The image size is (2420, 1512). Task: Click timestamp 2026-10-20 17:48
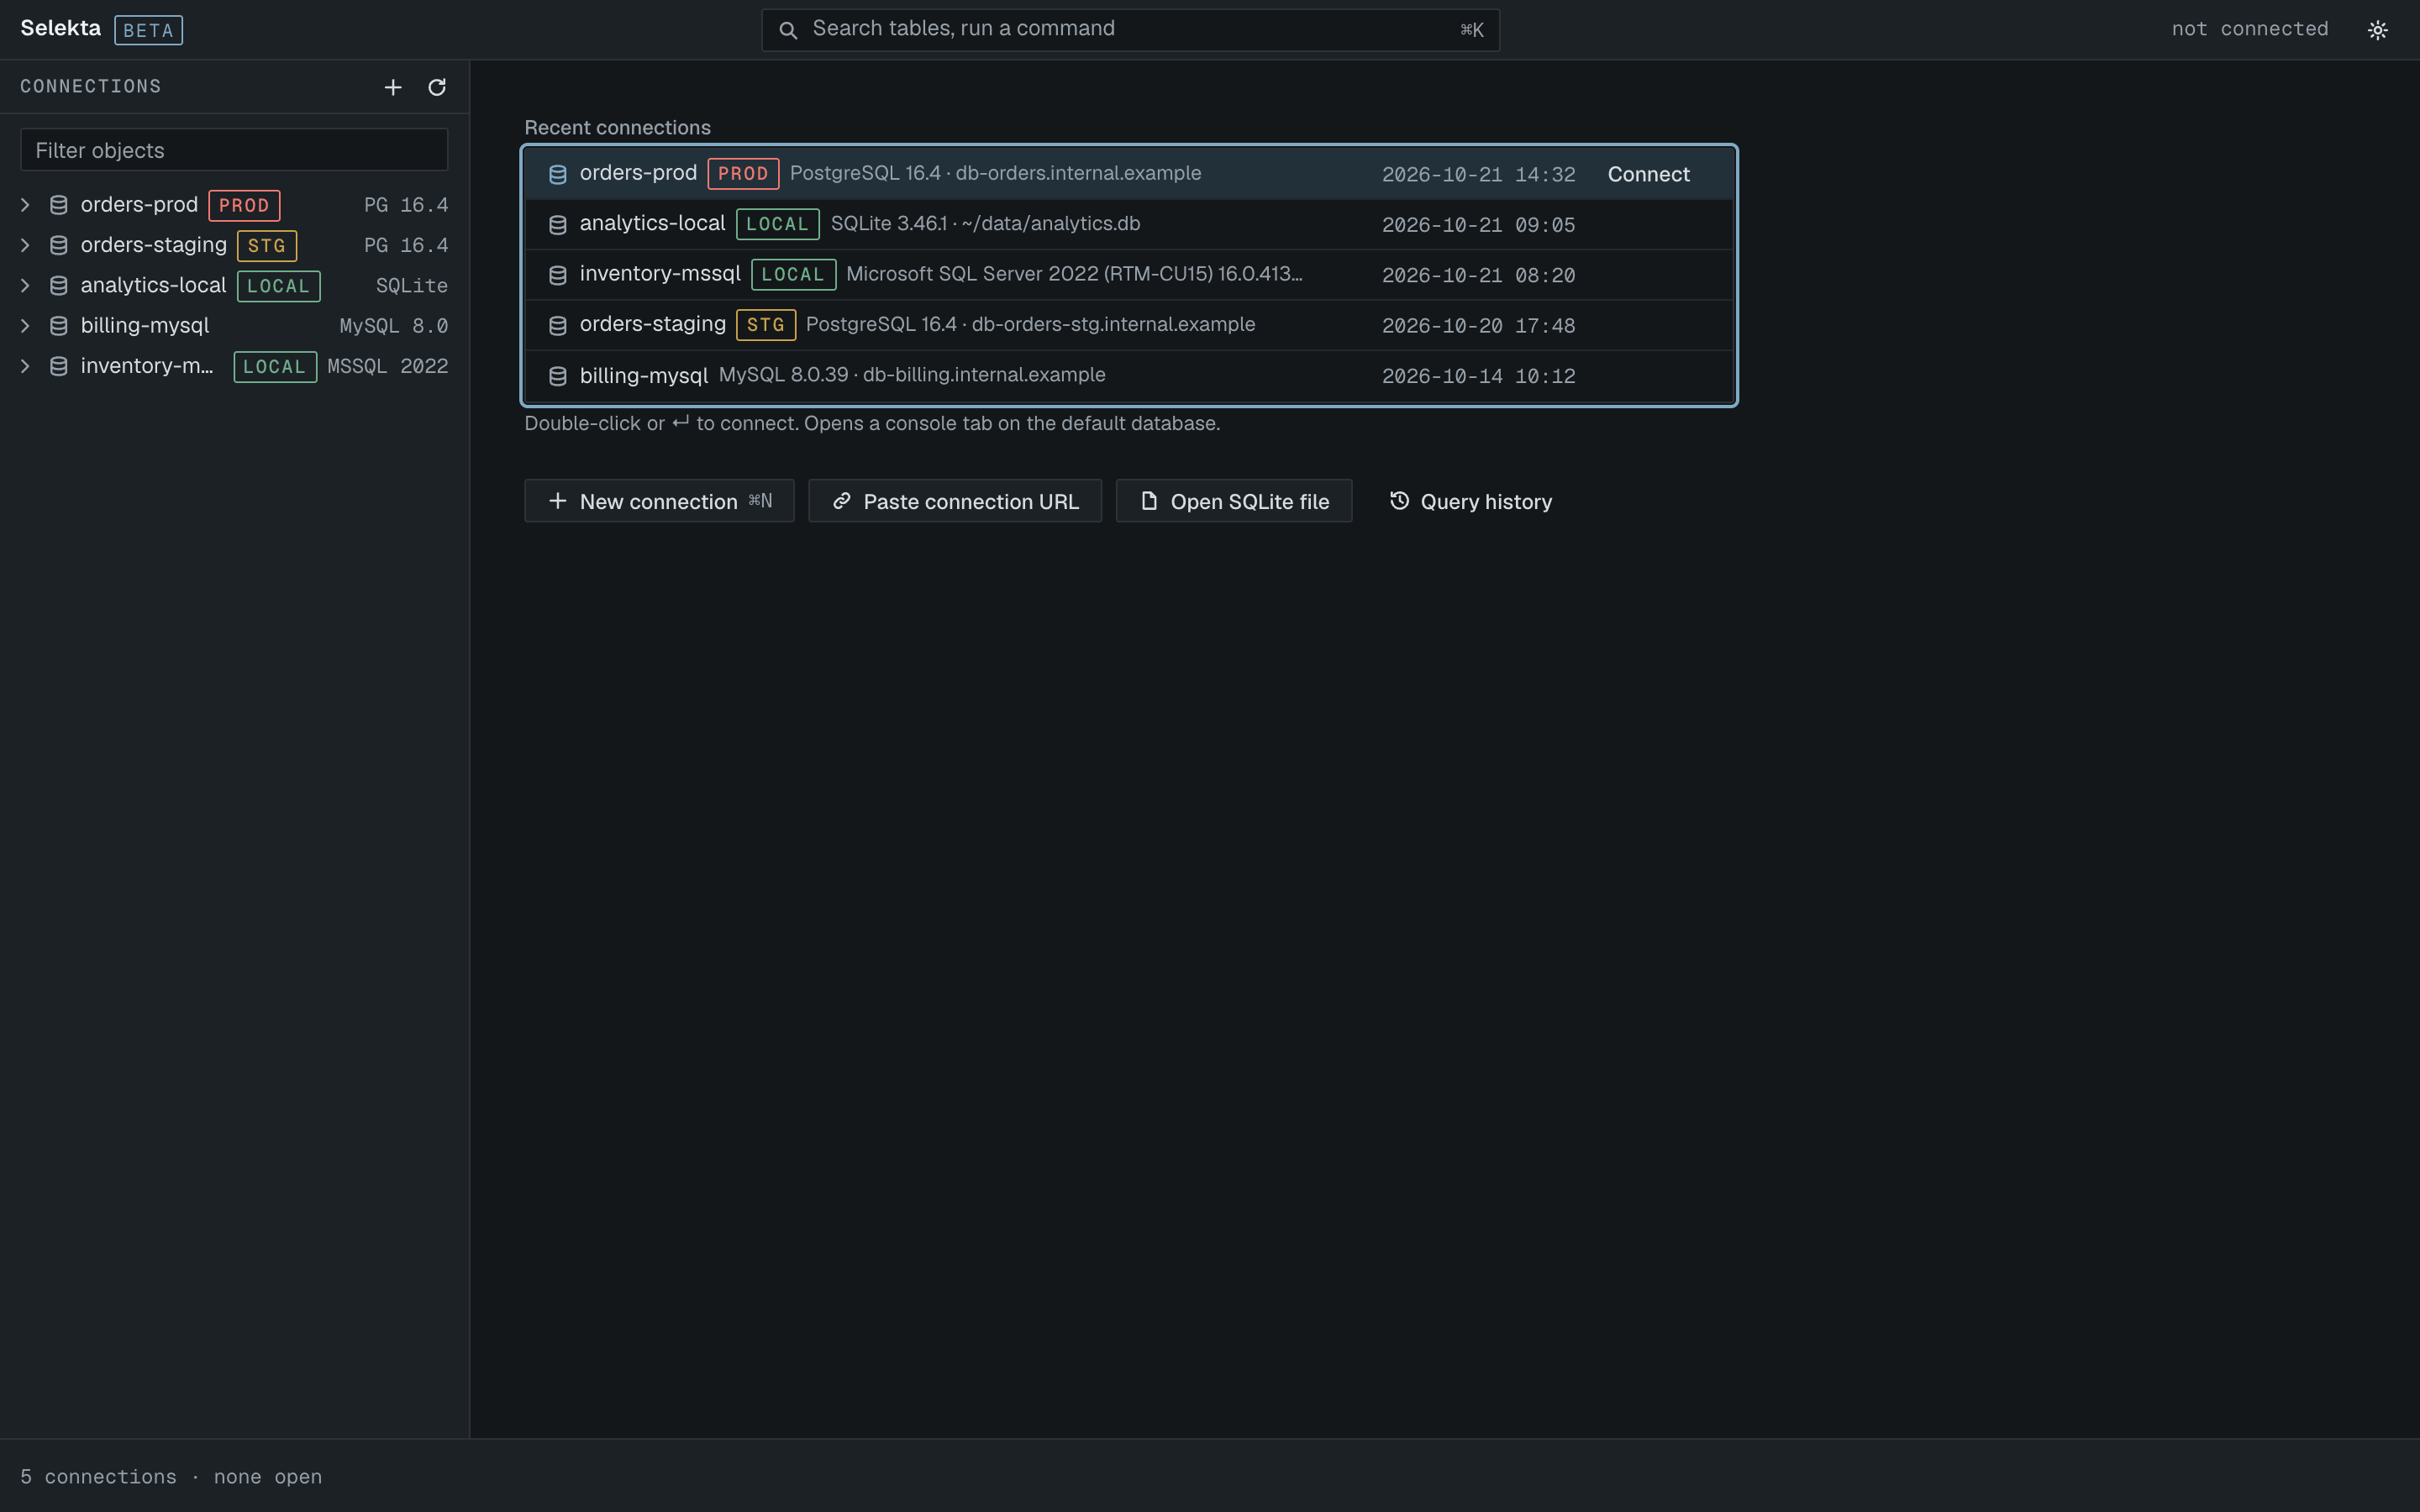coord(1478,326)
